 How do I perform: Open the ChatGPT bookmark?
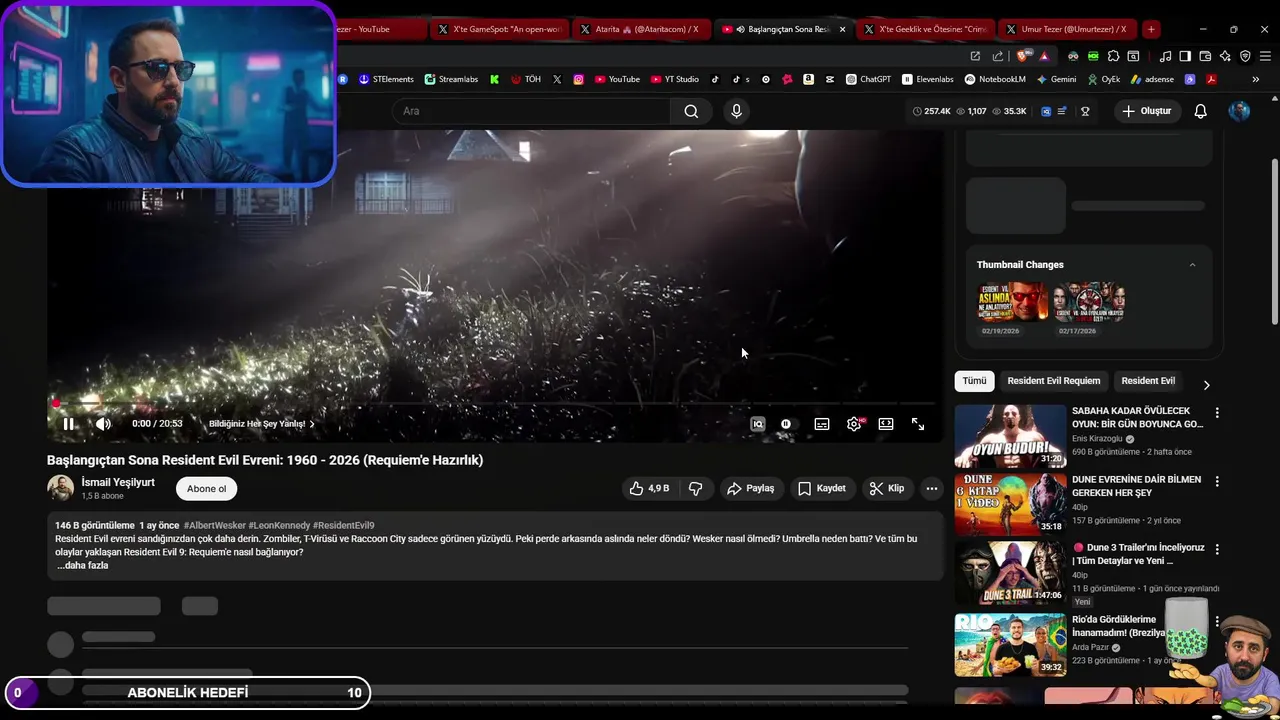click(x=868, y=79)
